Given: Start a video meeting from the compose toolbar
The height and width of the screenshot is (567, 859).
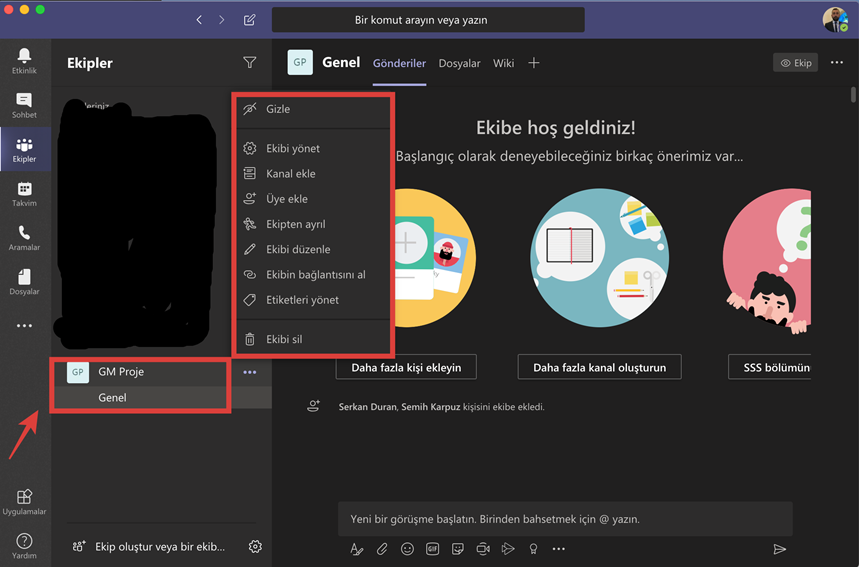Looking at the screenshot, I should pos(483,549).
